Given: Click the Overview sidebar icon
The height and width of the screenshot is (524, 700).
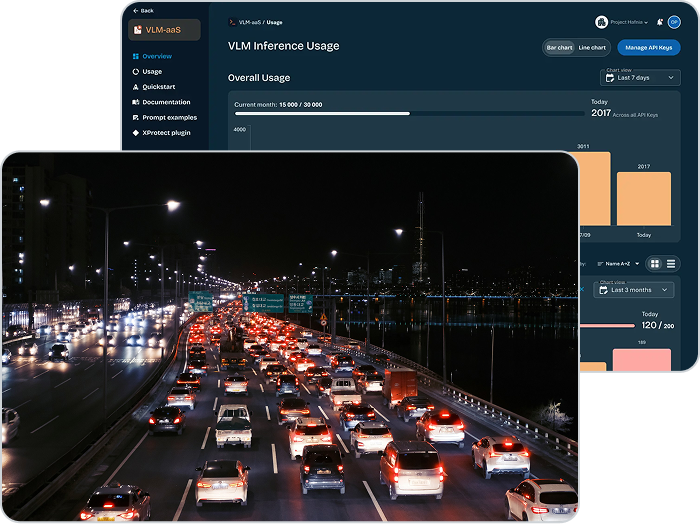Looking at the screenshot, I should coord(136,56).
